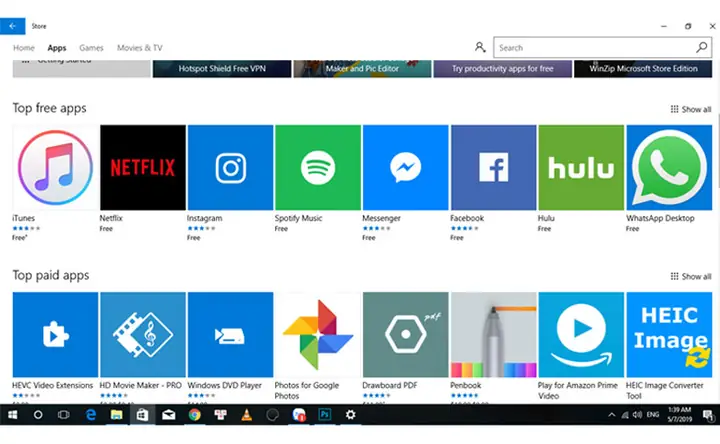
Task: Open the Facebook app tile
Action: [x=494, y=168]
